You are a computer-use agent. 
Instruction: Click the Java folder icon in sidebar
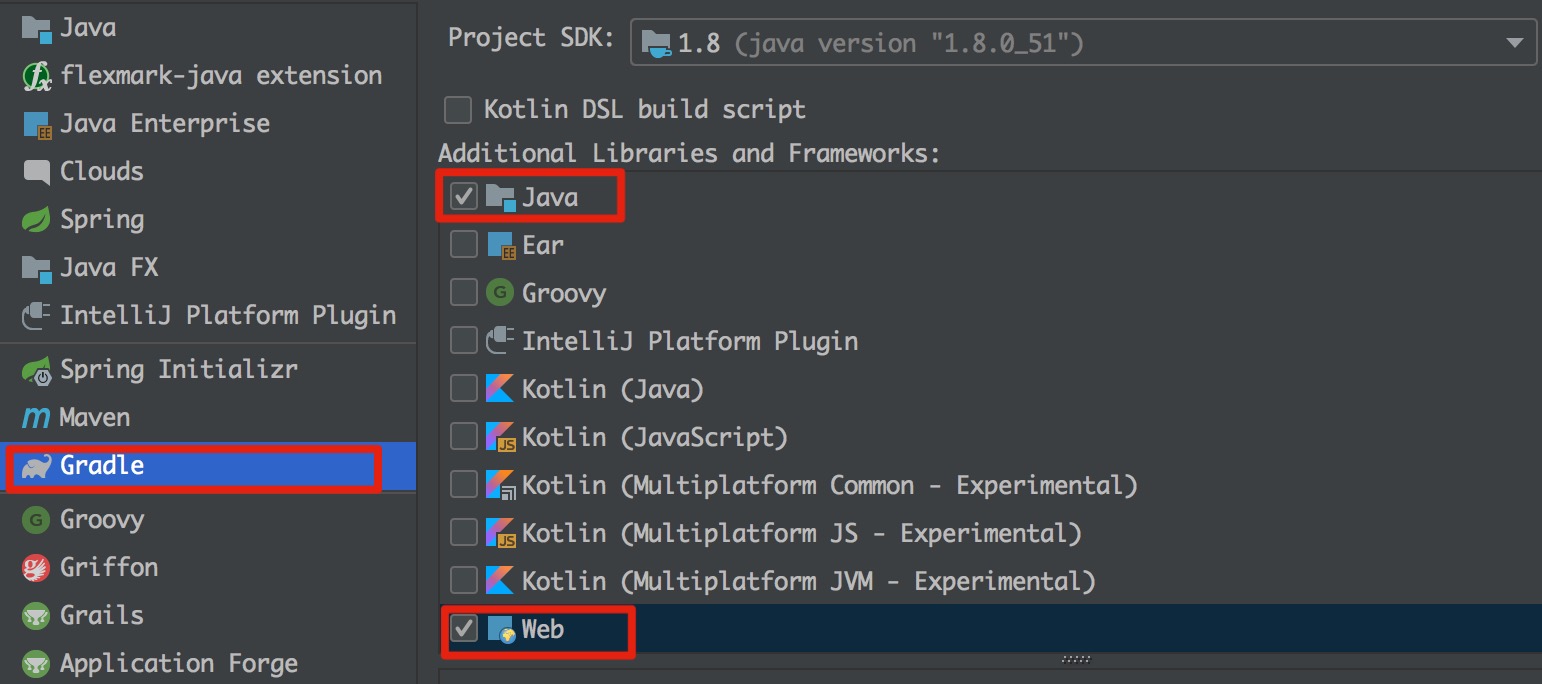[x=36, y=28]
